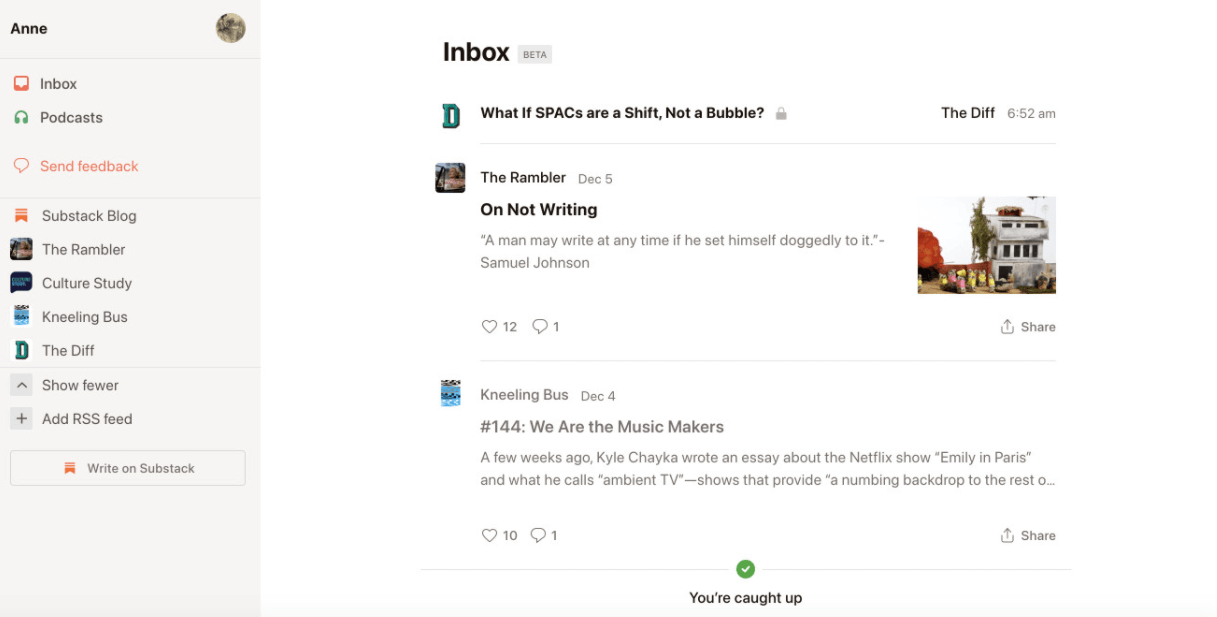Click the Inbox tray icon in sidebar
Viewport: 1217px width, 617px height.
pyautogui.click(x=21, y=84)
